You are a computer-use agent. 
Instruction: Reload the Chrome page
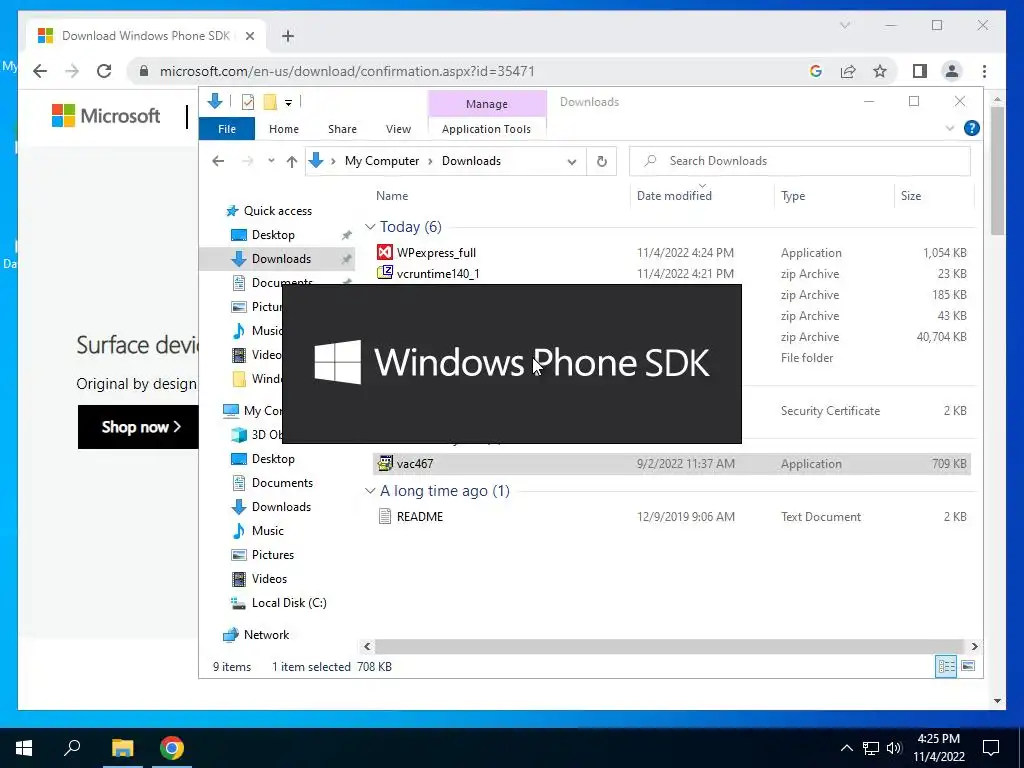[104, 71]
